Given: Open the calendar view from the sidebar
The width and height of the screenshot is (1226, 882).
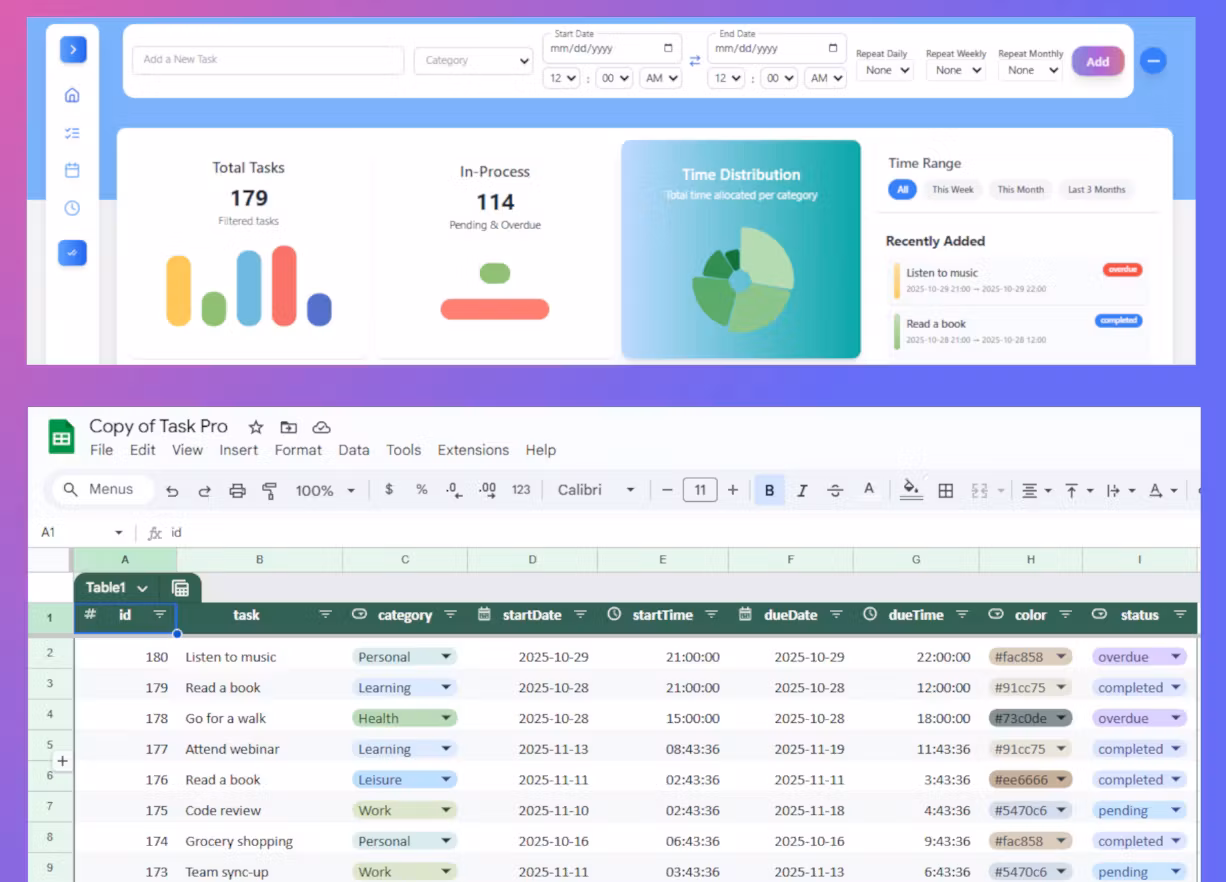Looking at the screenshot, I should pos(72,171).
